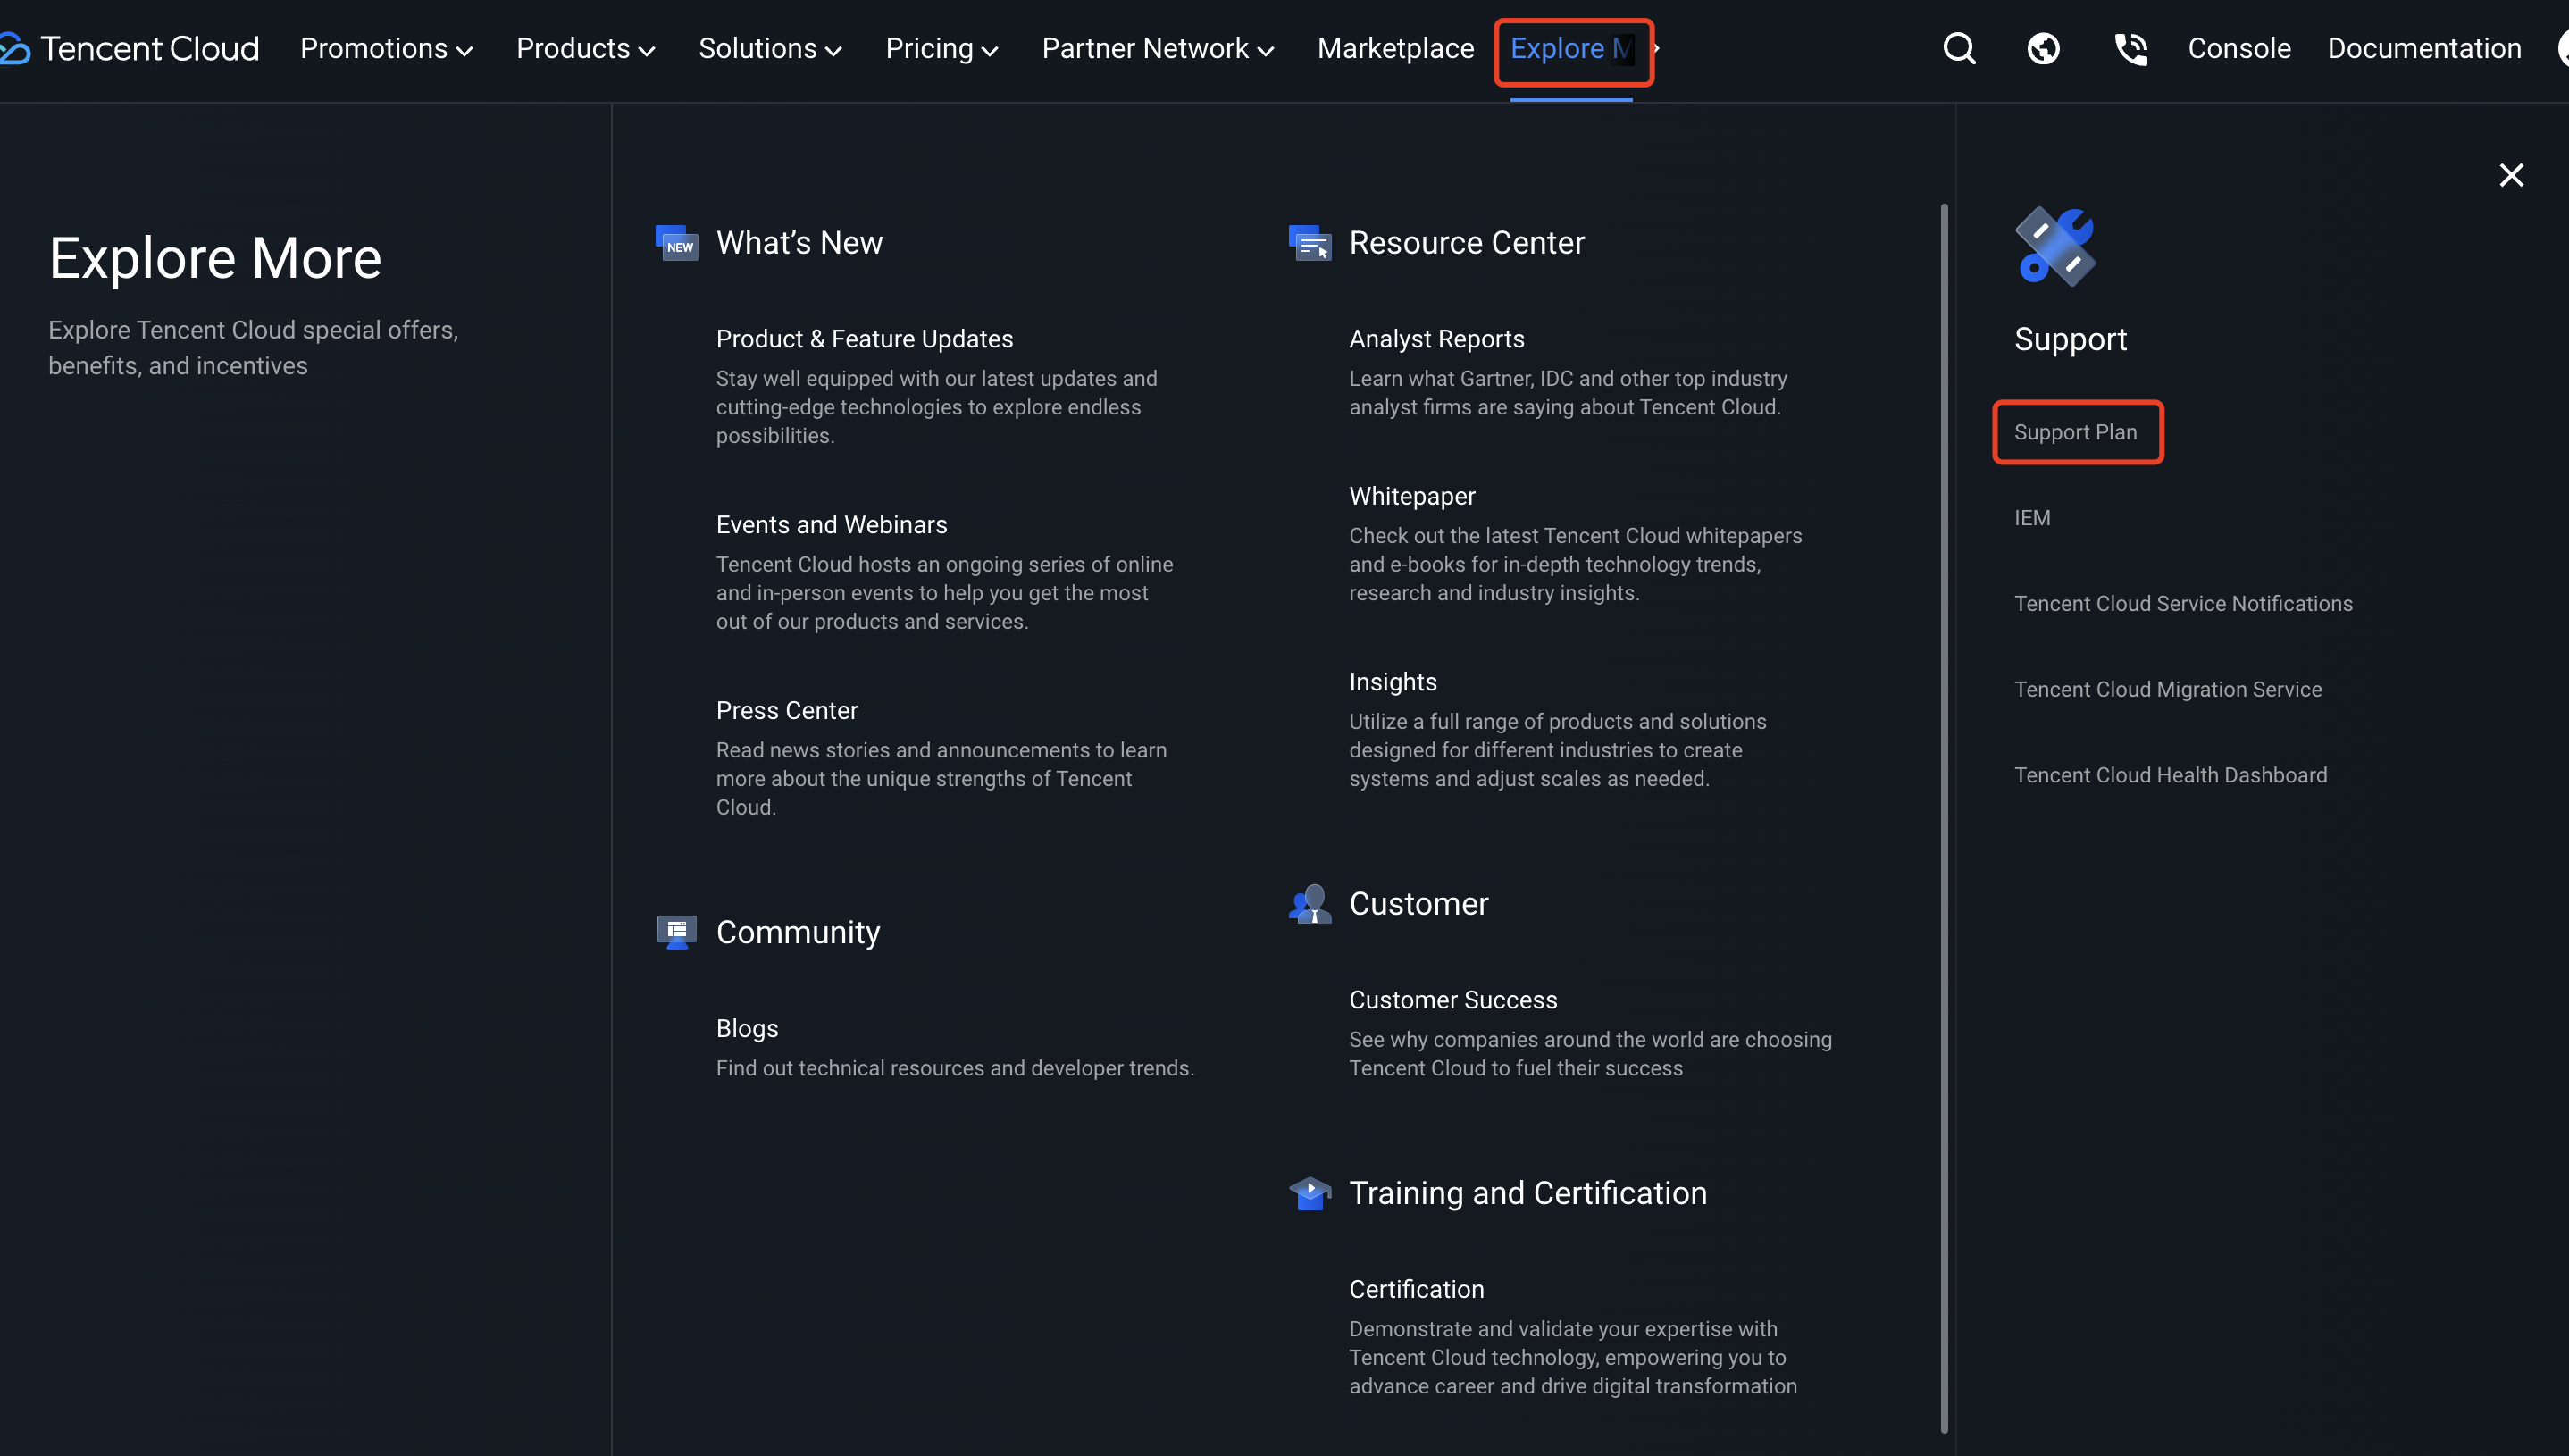The width and height of the screenshot is (2569, 1456).
Task: Open the Support Plan link
Action: coord(2075,432)
